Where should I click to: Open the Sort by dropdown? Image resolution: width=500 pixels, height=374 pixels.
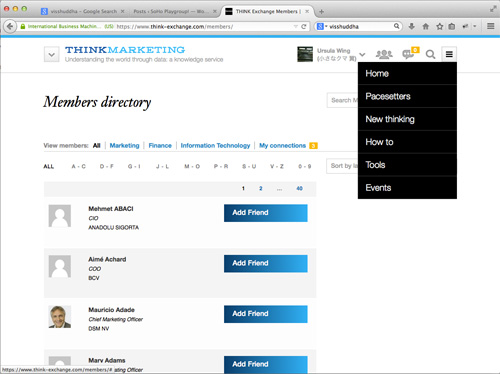(x=342, y=166)
